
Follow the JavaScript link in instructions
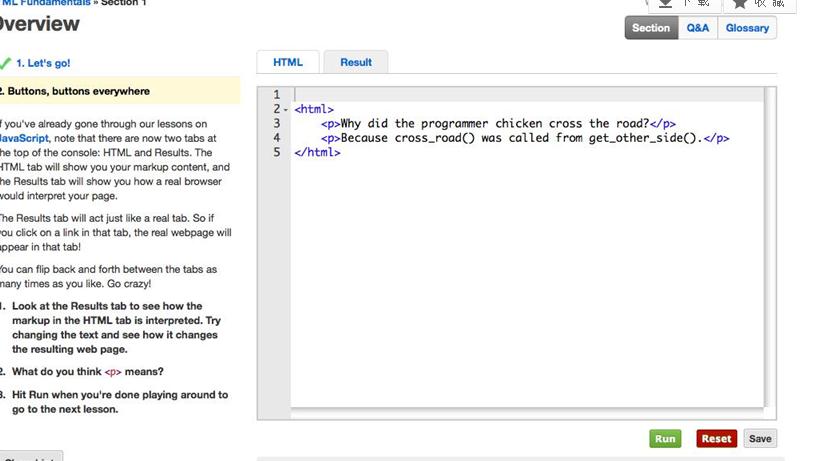[24, 138]
